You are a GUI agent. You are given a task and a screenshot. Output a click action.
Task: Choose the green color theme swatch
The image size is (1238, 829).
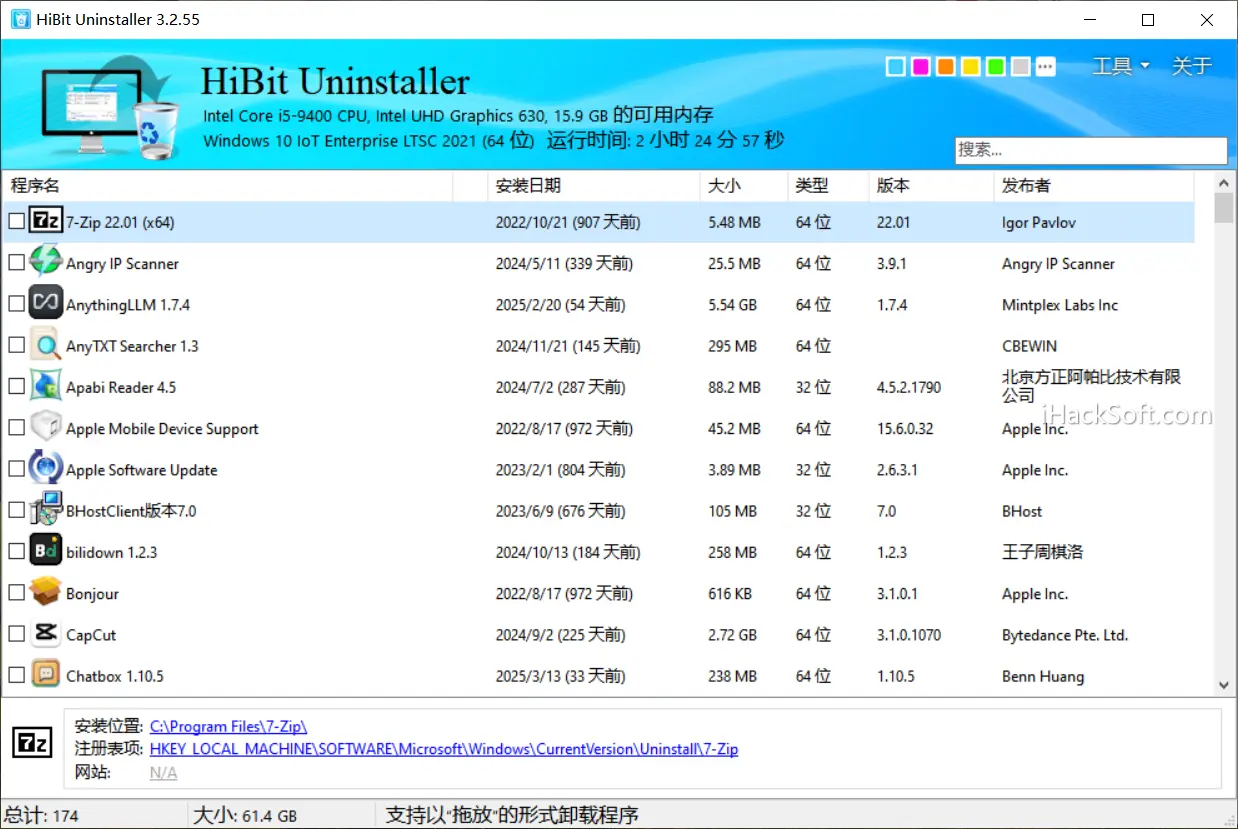point(996,67)
